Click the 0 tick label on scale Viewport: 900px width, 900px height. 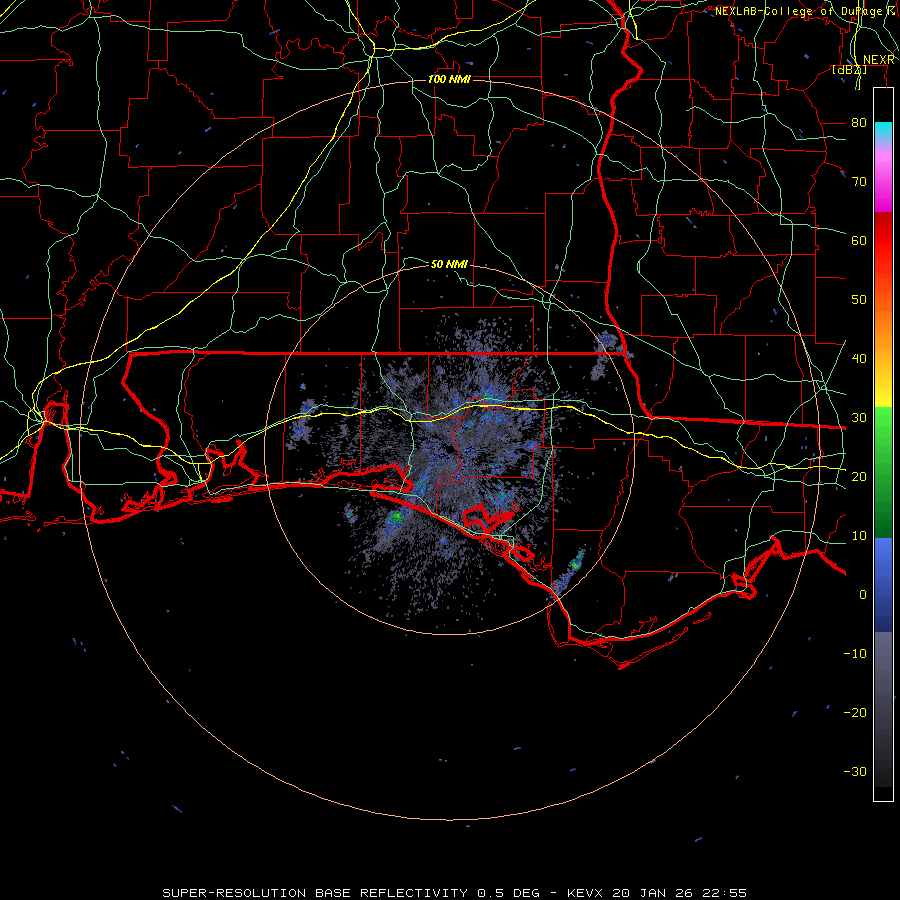863,595
